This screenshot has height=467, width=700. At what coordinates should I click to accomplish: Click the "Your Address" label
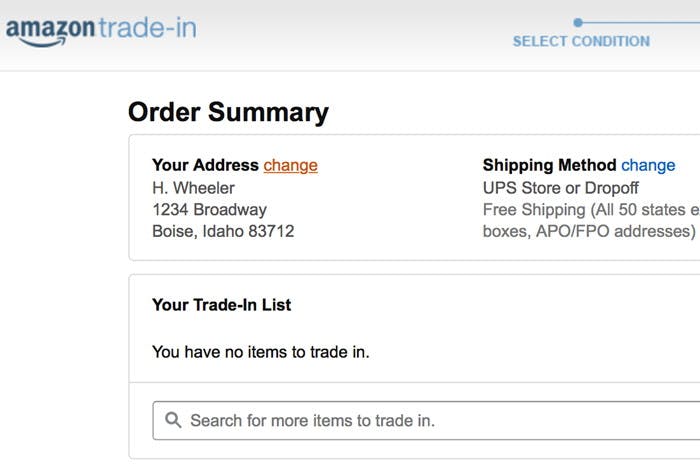205,165
